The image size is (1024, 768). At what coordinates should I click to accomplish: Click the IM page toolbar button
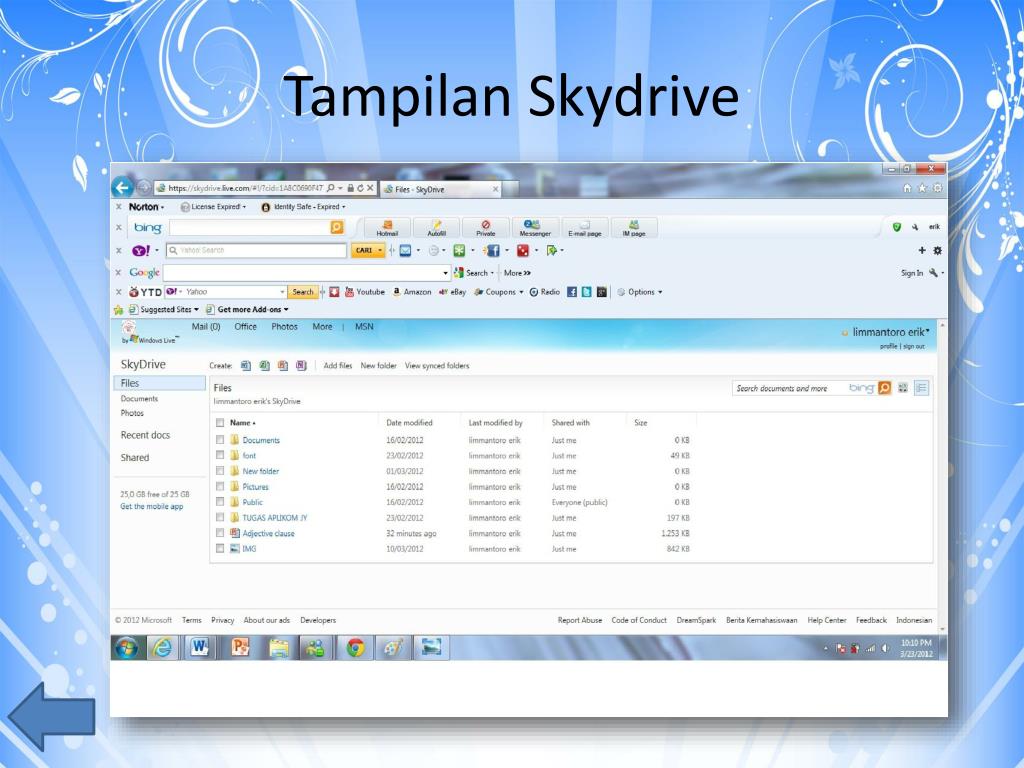(633, 228)
